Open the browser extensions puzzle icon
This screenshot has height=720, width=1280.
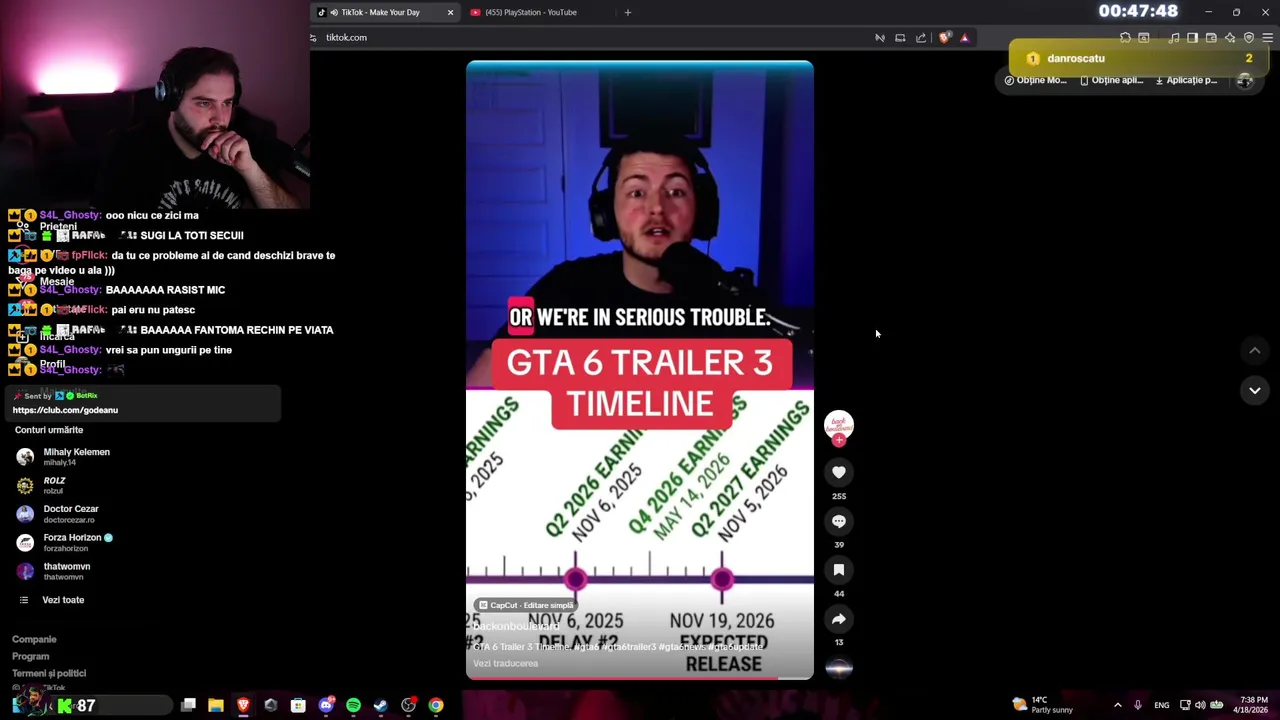pos(1125,38)
